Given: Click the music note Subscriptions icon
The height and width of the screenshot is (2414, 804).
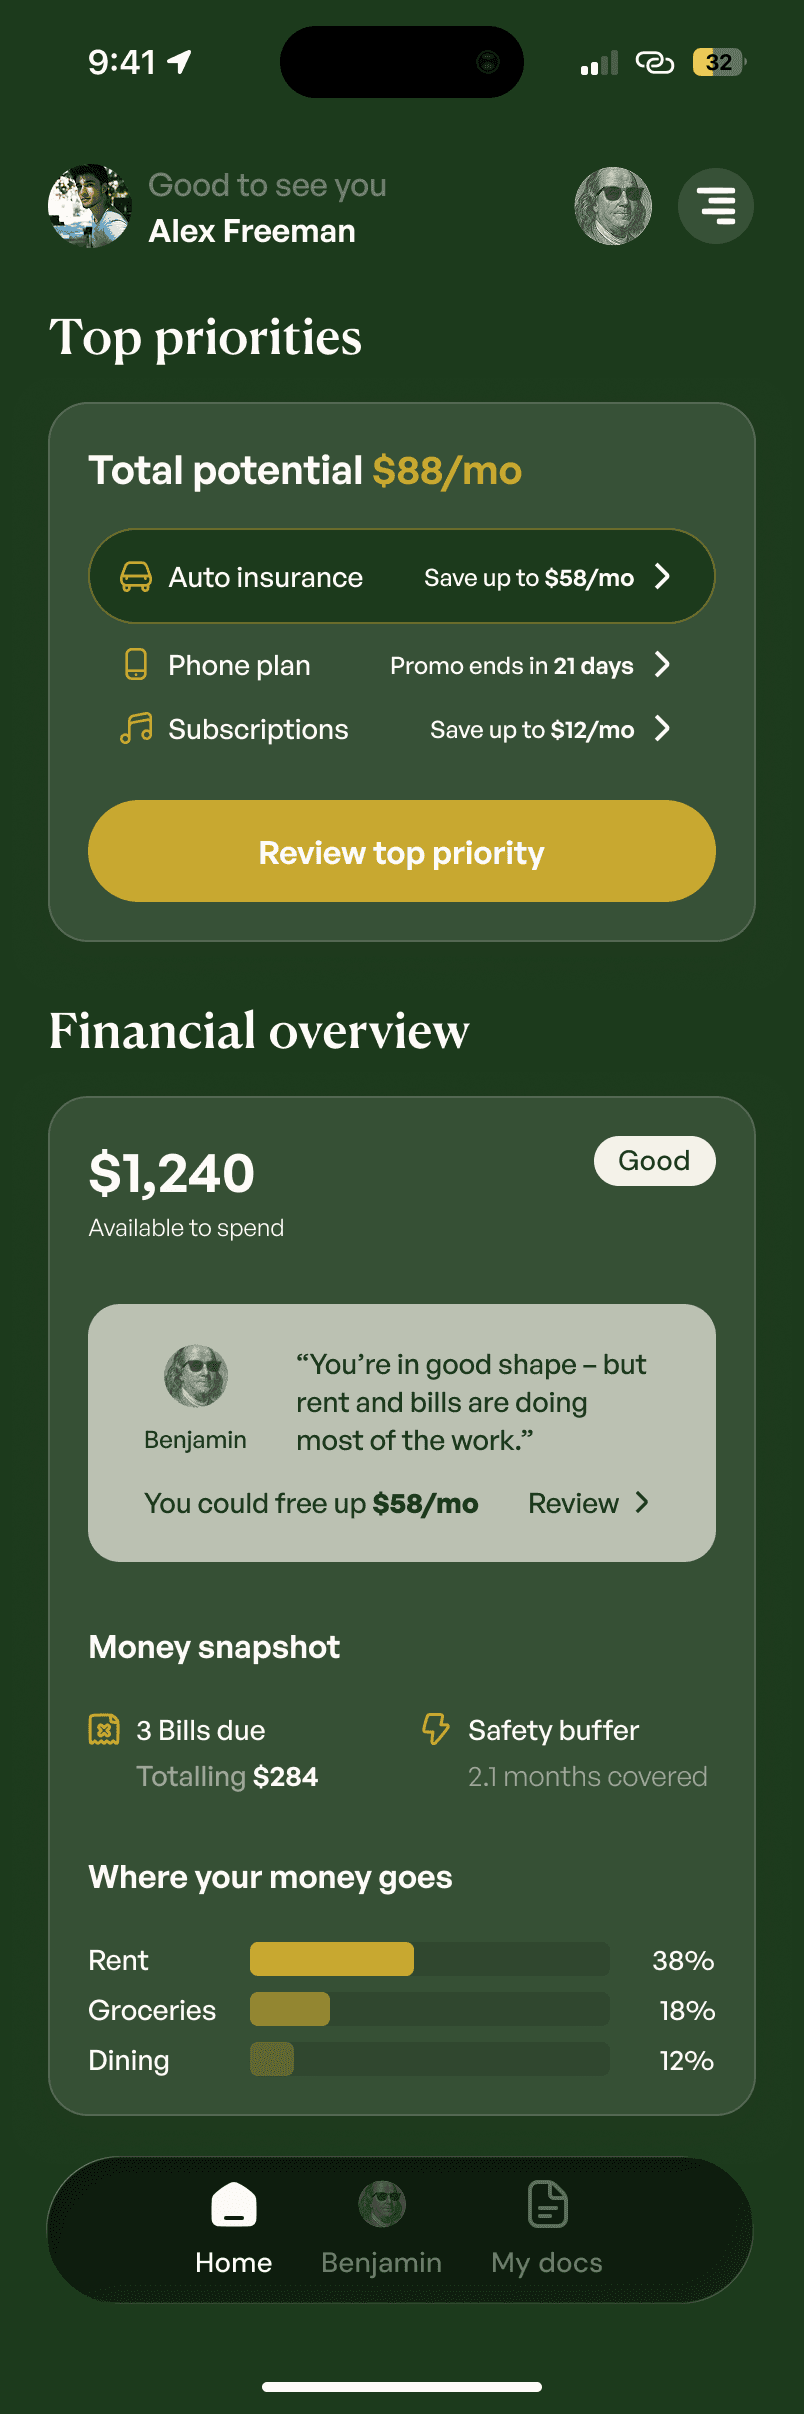Looking at the screenshot, I should click(136, 729).
